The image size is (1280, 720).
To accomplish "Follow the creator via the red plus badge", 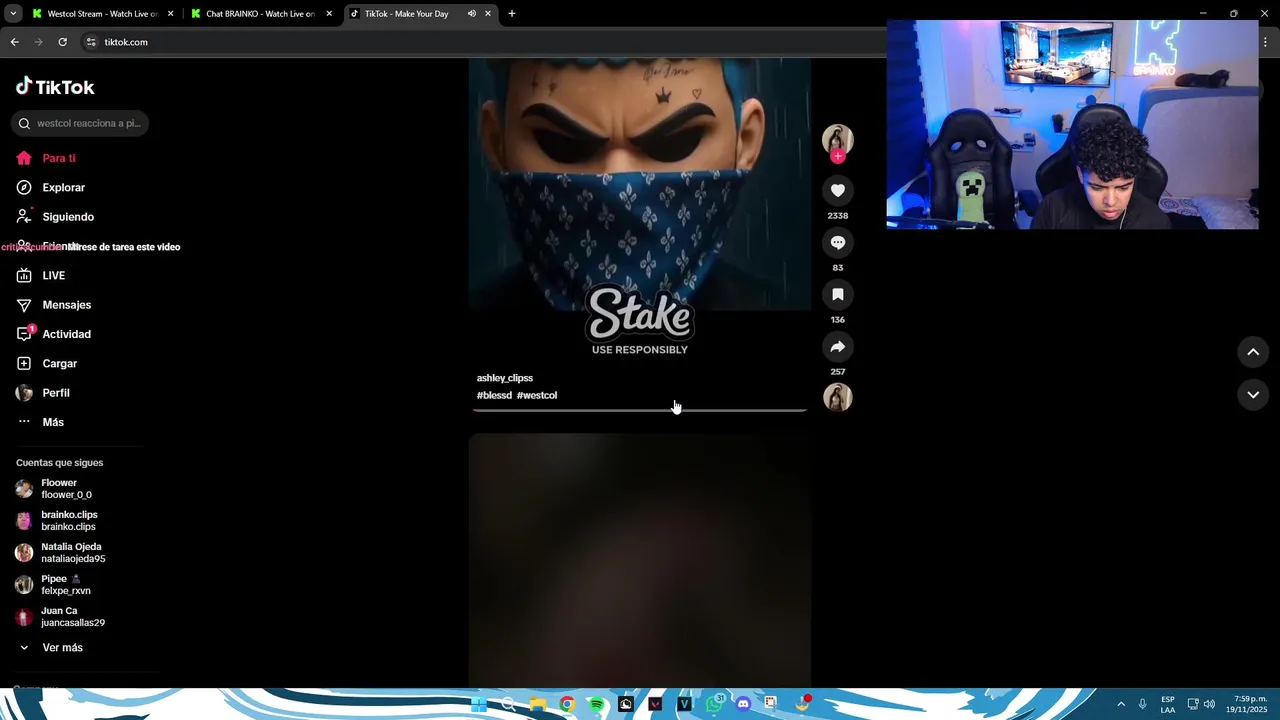I will point(838,156).
